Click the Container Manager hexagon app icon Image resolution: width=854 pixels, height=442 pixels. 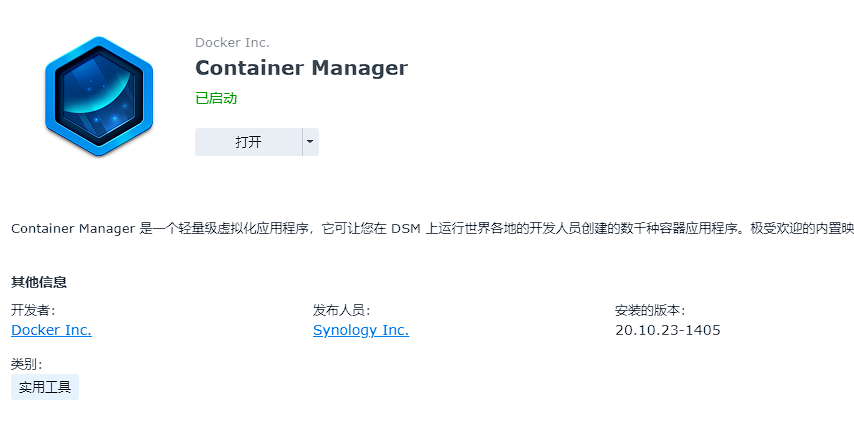click(98, 96)
